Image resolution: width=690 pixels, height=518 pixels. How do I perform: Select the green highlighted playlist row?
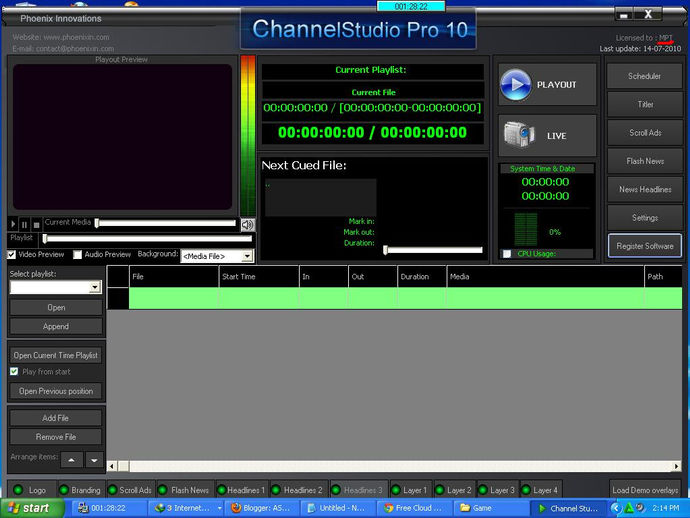tap(405, 298)
